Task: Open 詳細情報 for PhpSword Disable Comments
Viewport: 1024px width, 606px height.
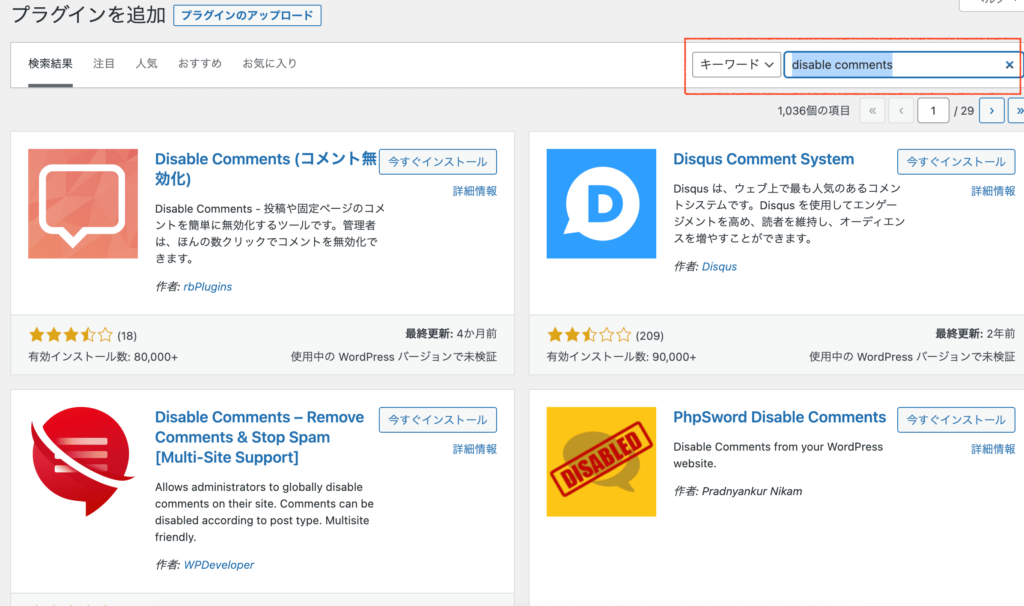Action: coord(993,449)
